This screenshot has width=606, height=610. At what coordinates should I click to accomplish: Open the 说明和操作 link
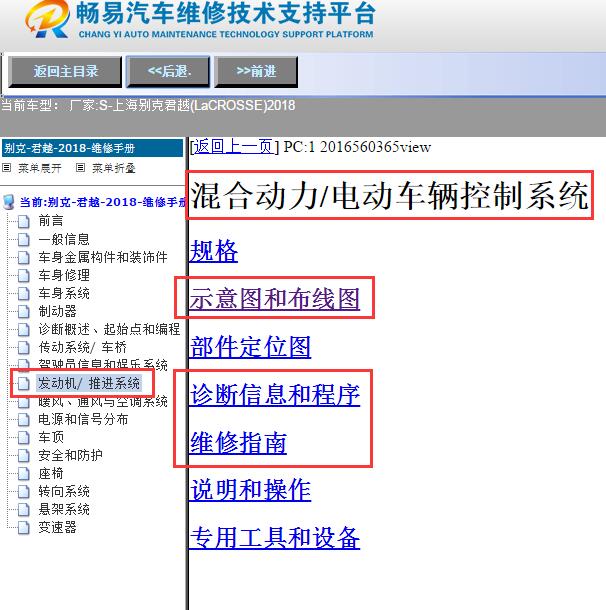pos(250,490)
